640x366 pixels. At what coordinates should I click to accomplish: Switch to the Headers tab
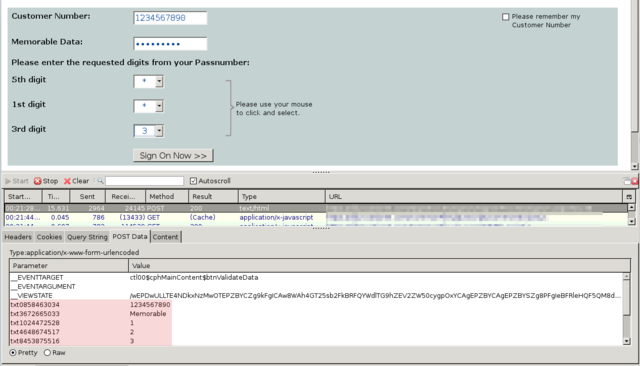click(18, 237)
